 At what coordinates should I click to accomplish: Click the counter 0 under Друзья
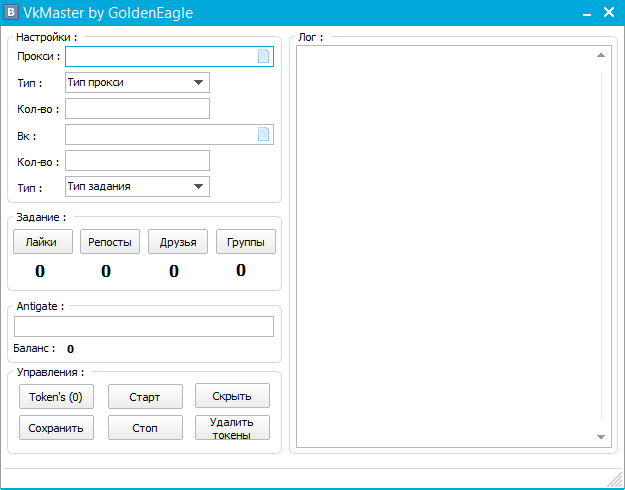click(x=174, y=271)
